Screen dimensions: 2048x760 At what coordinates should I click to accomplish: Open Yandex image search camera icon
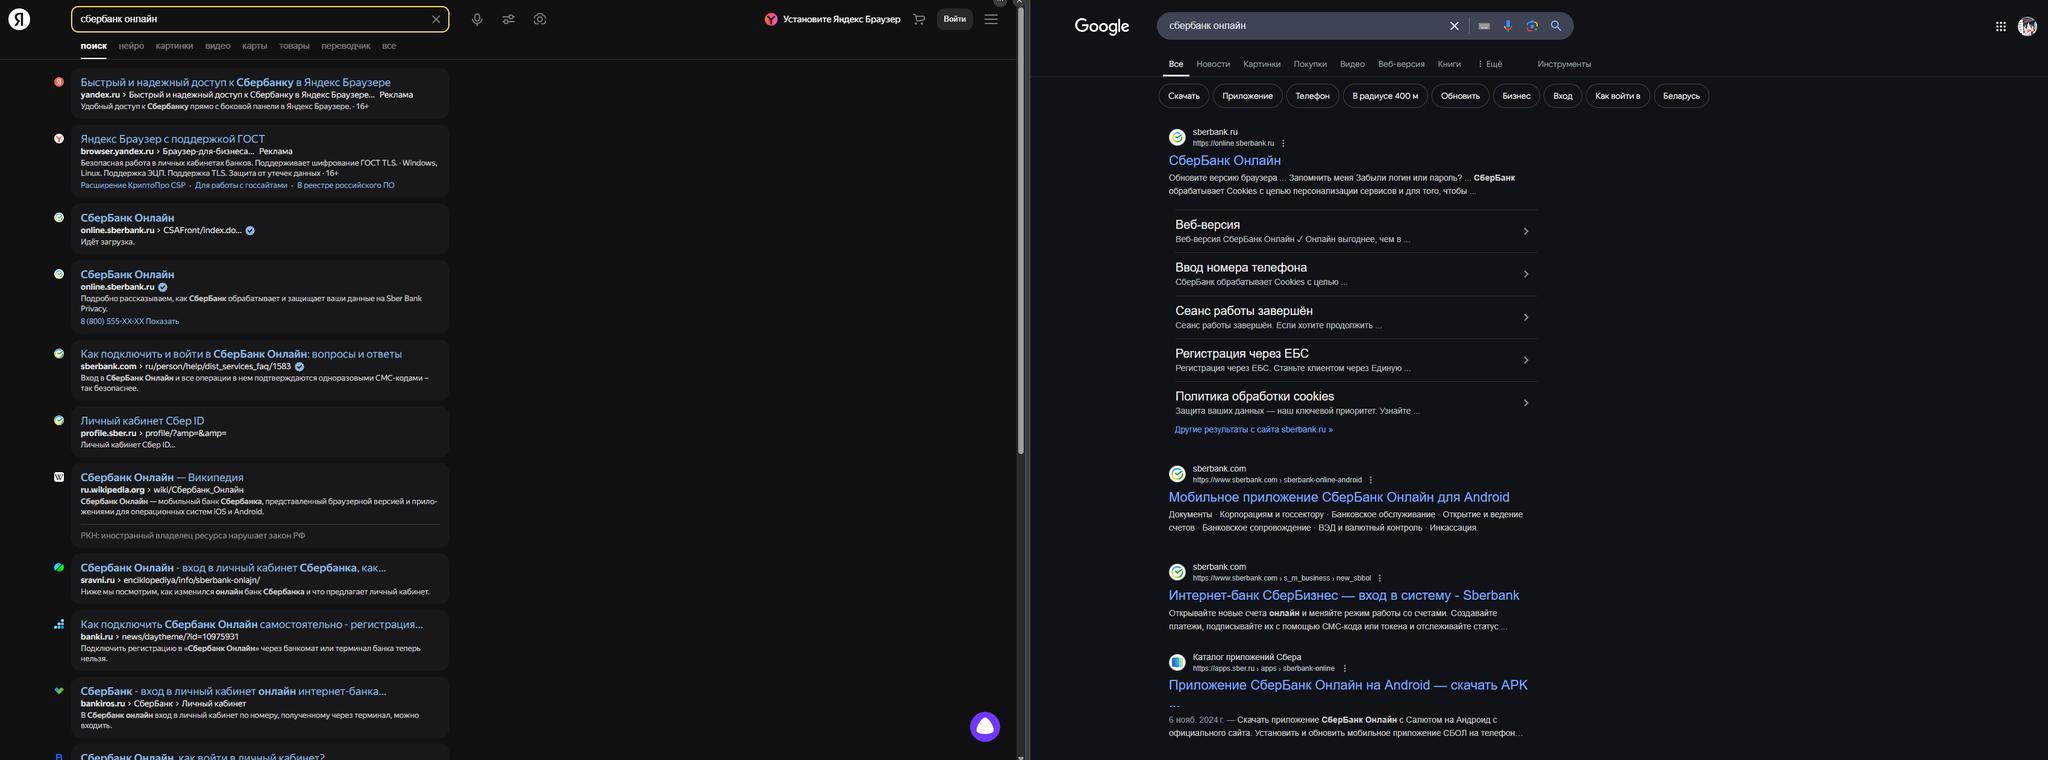(x=540, y=19)
